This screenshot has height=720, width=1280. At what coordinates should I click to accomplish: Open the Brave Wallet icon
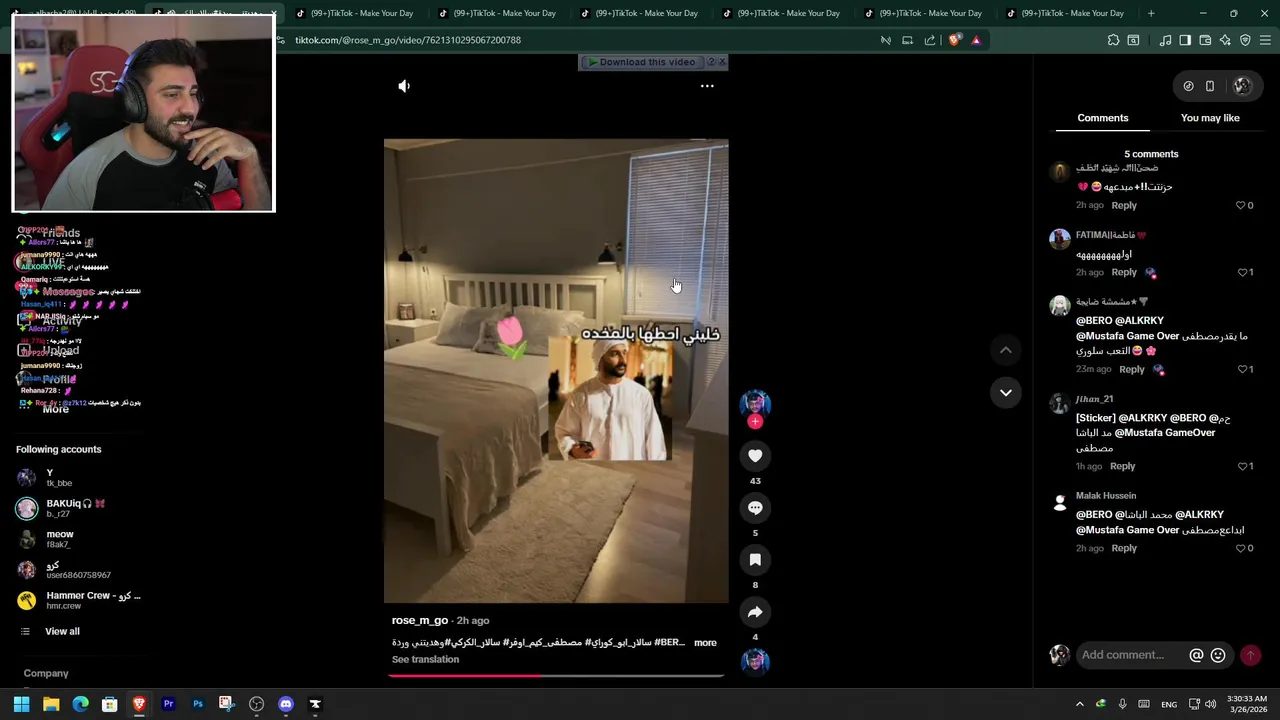click(1205, 40)
